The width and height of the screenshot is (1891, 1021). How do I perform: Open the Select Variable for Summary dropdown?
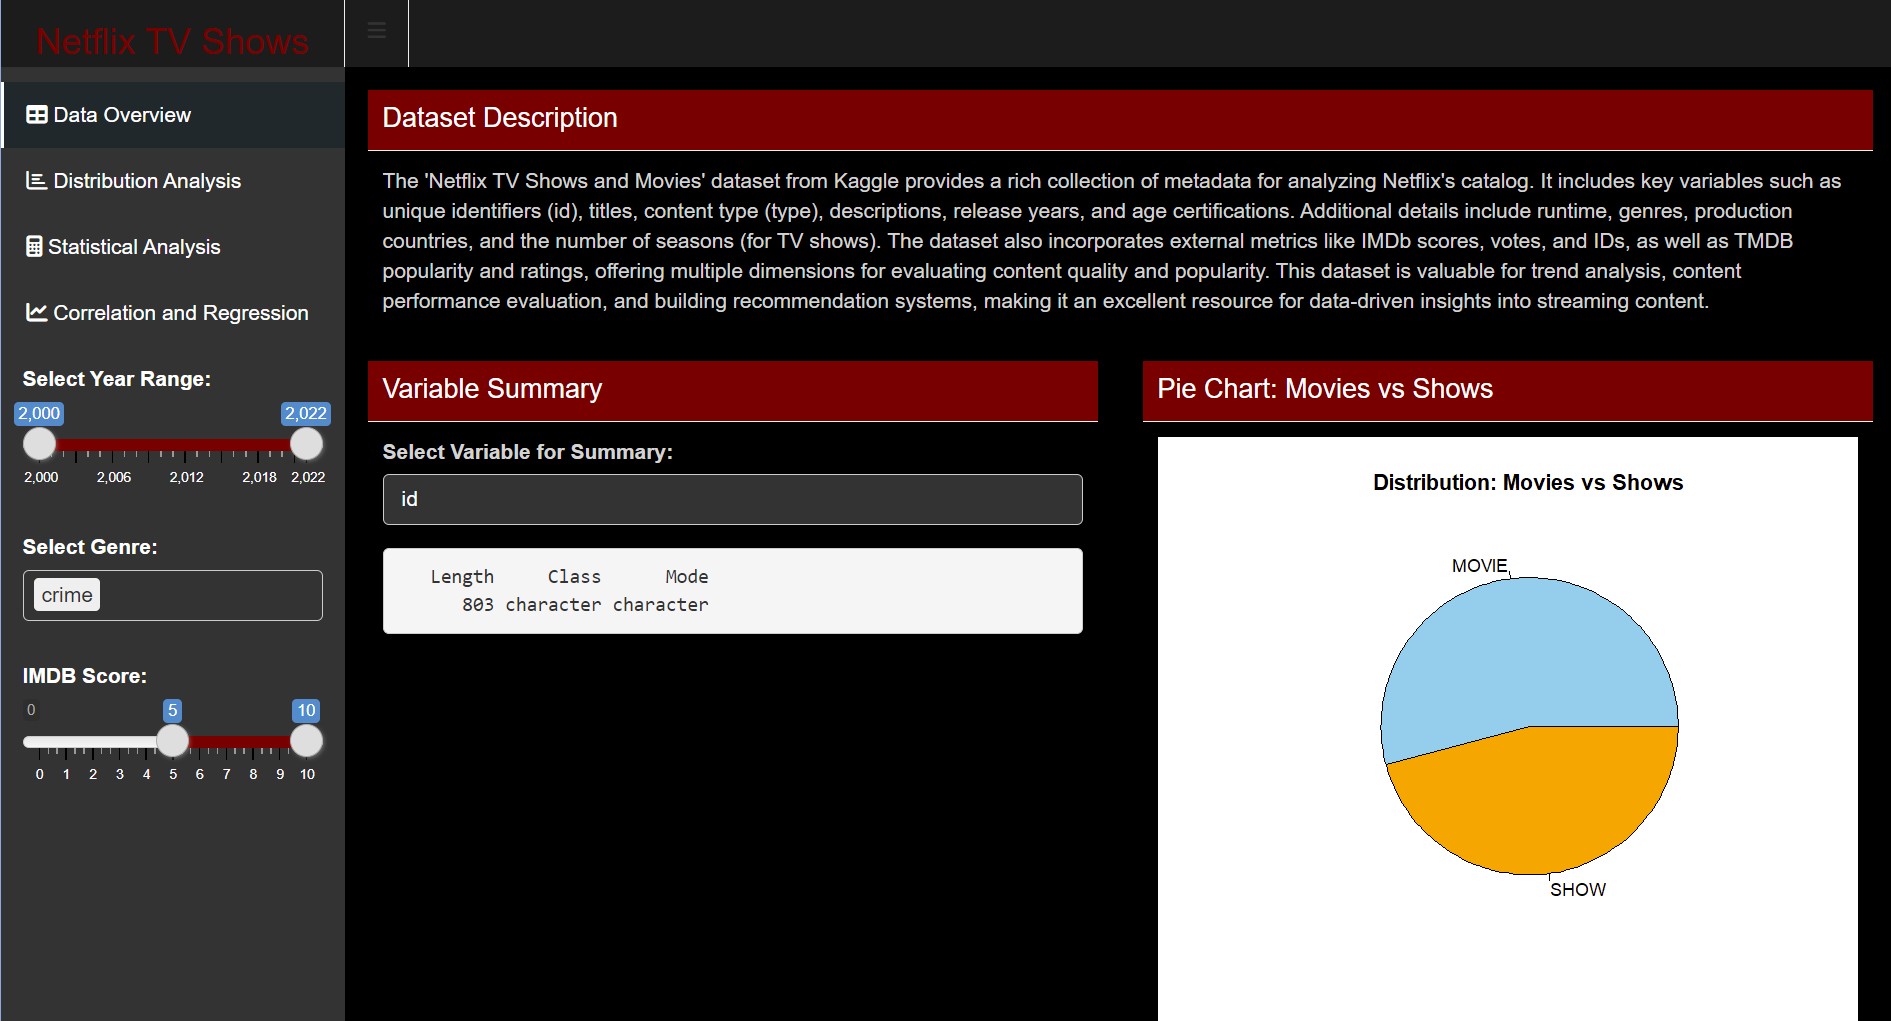(732, 499)
